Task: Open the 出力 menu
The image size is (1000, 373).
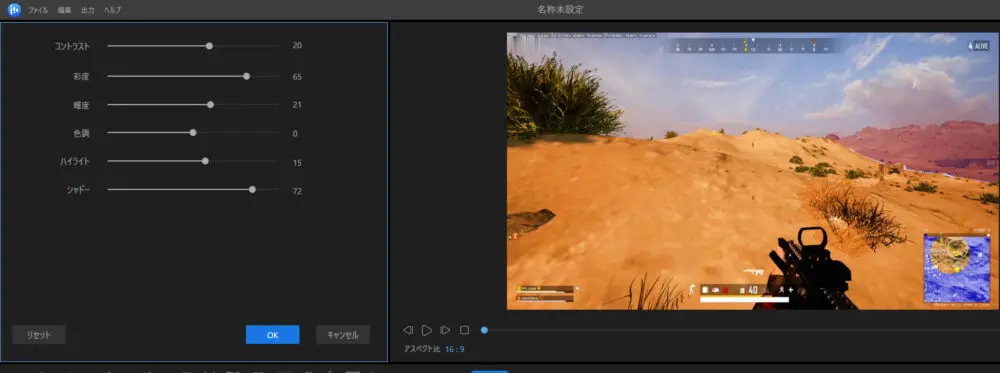Action: tap(88, 10)
